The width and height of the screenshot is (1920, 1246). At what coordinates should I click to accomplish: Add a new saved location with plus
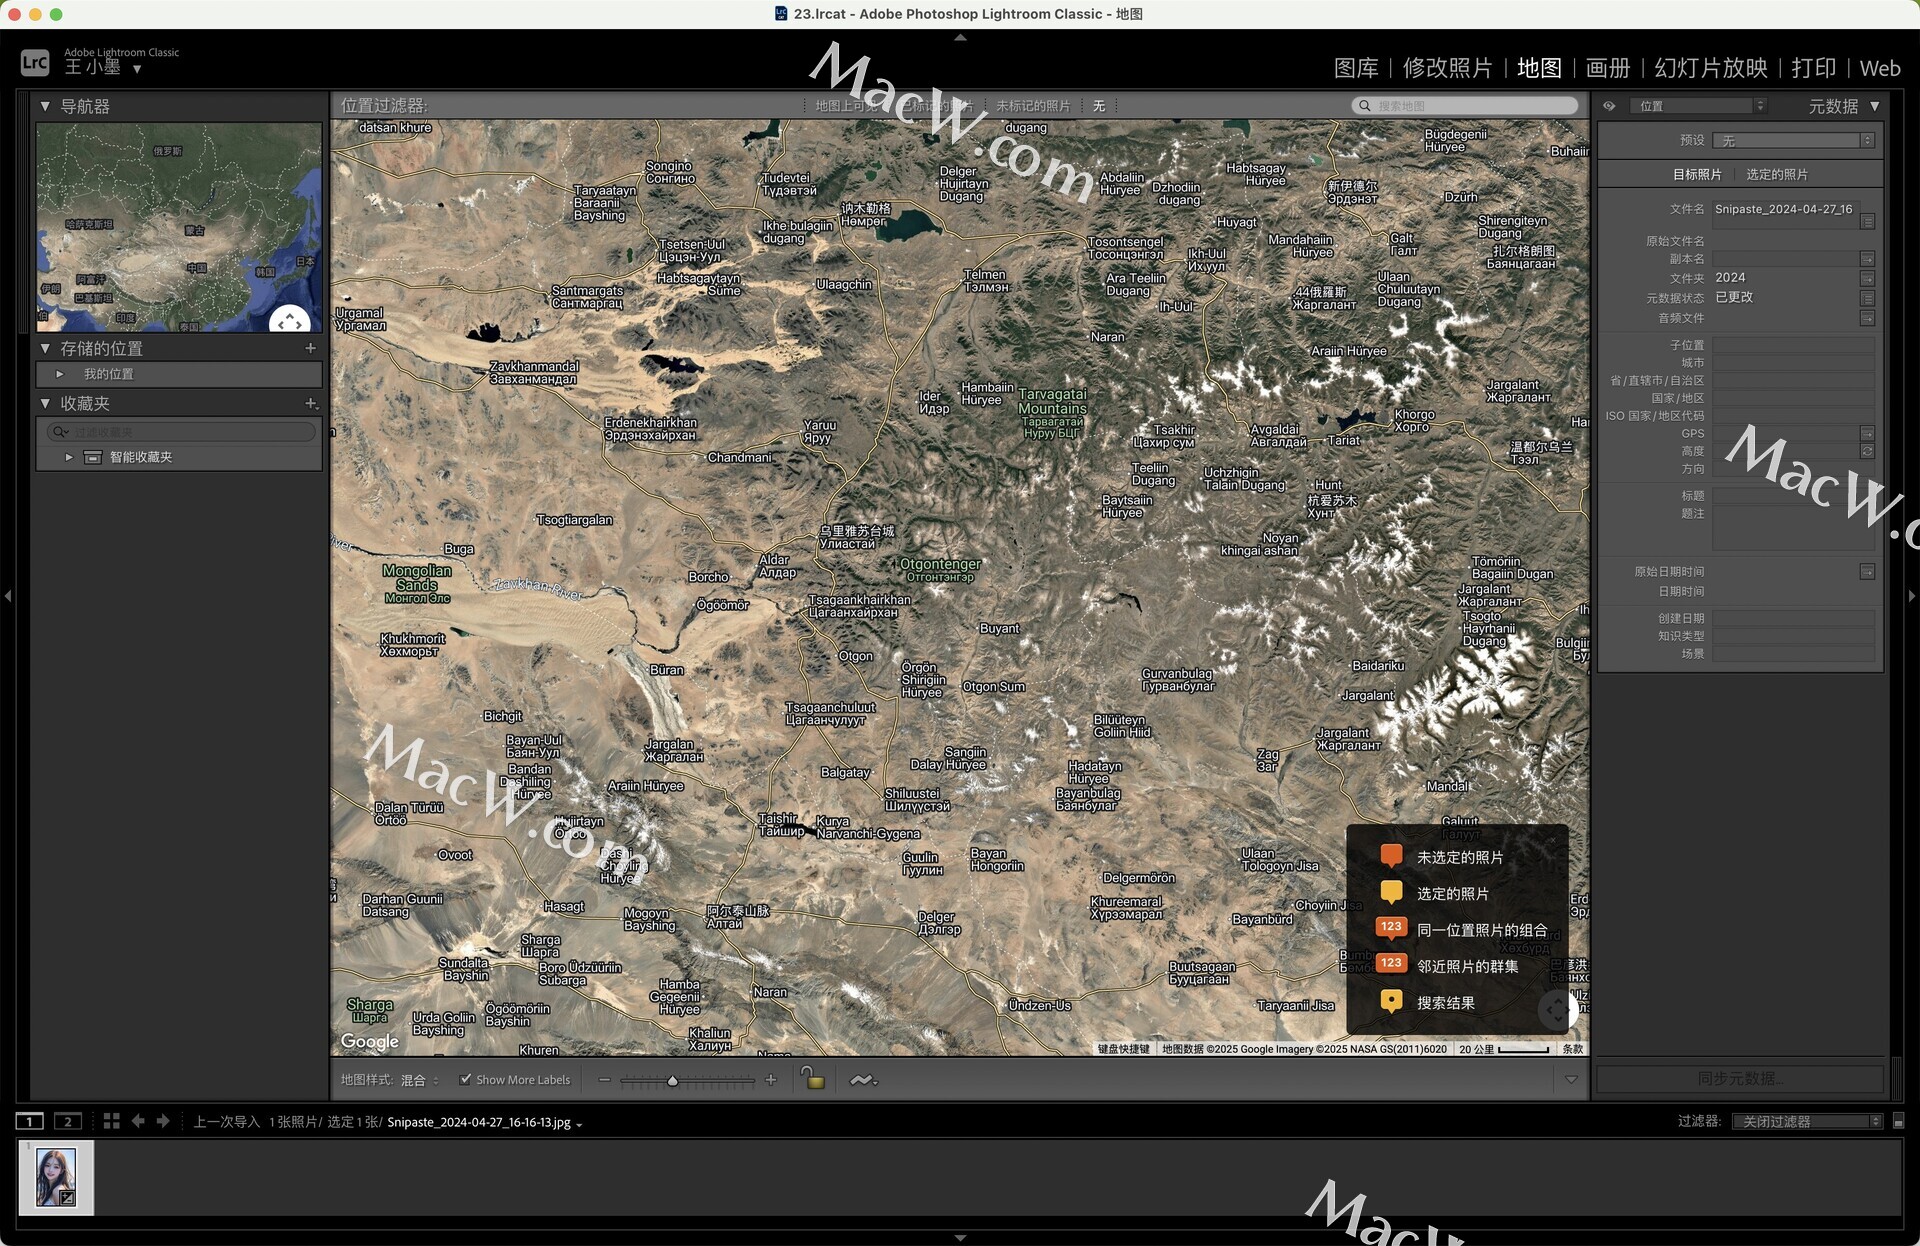click(x=310, y=348)
